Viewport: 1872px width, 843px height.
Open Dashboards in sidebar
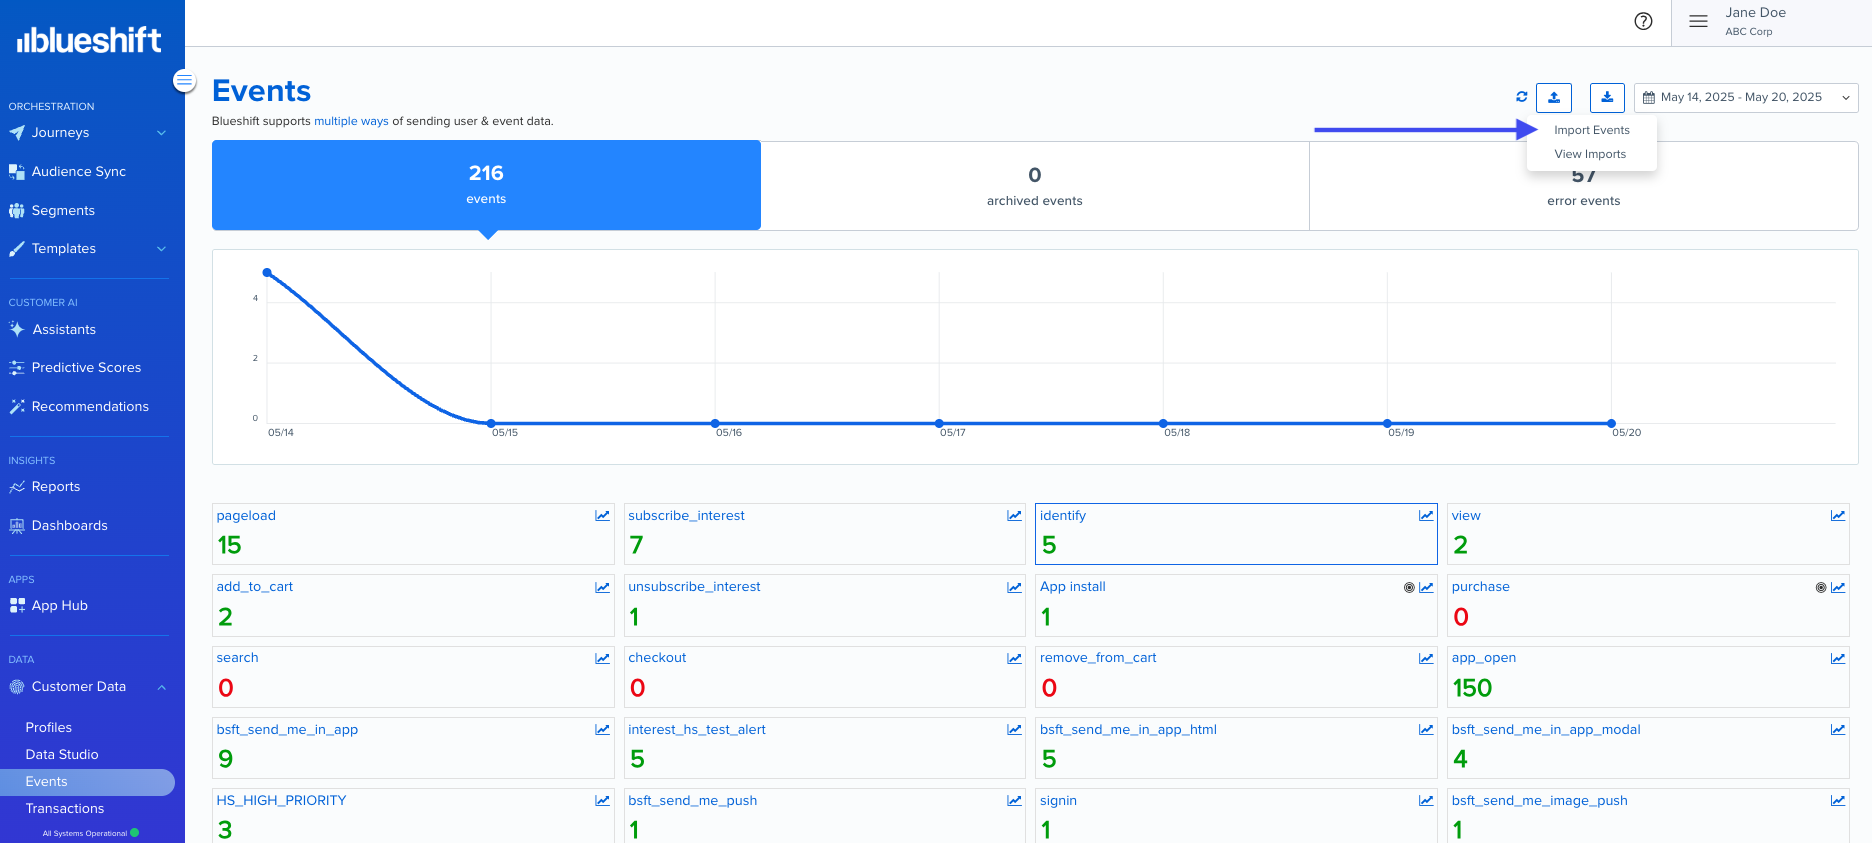[x=69, y=526]
